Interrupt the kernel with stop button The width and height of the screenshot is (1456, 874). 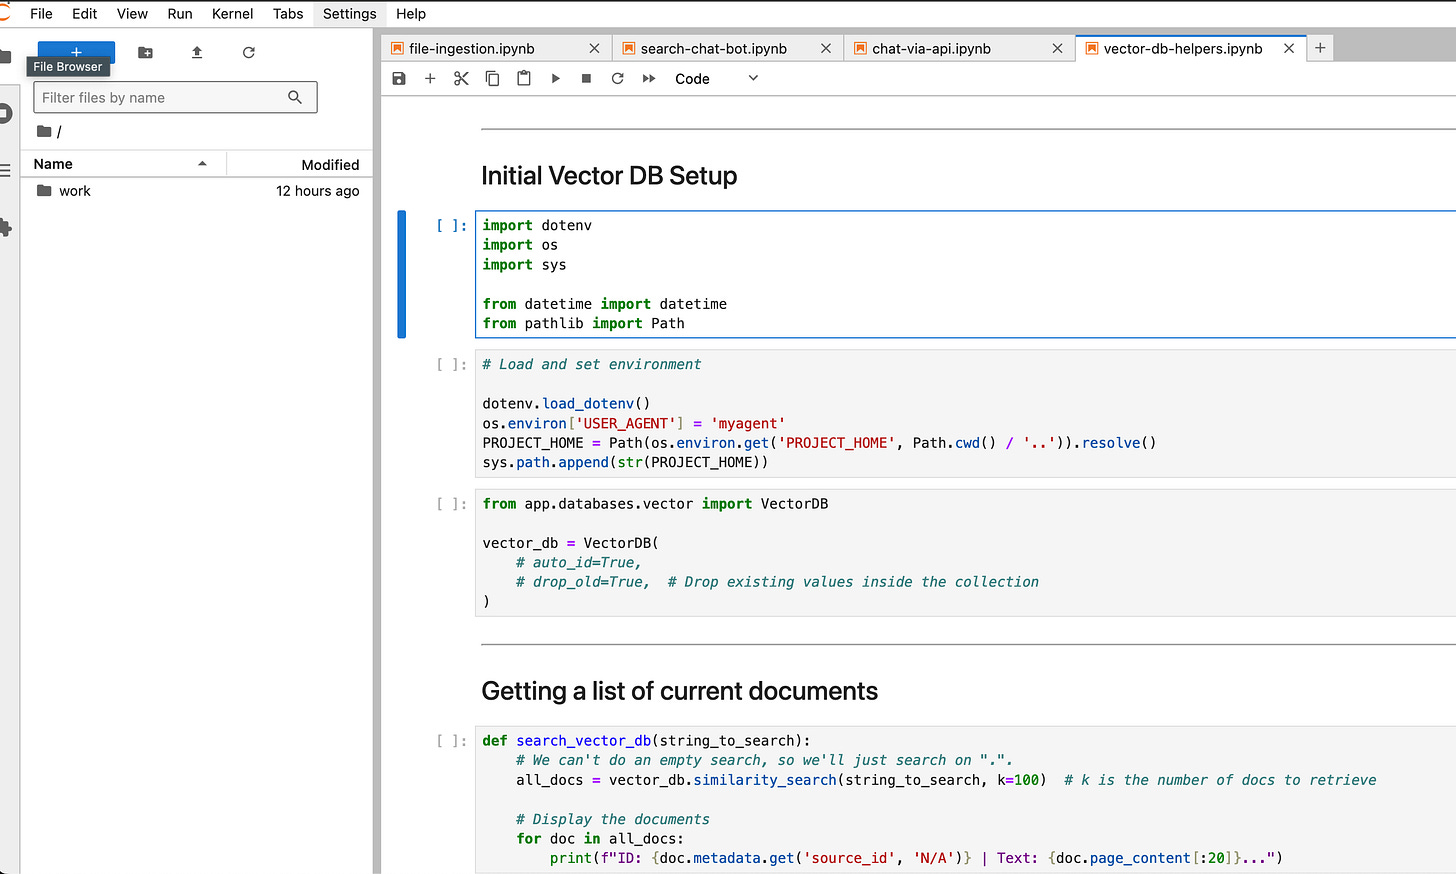pyautogui.click(x=586, y=79)
